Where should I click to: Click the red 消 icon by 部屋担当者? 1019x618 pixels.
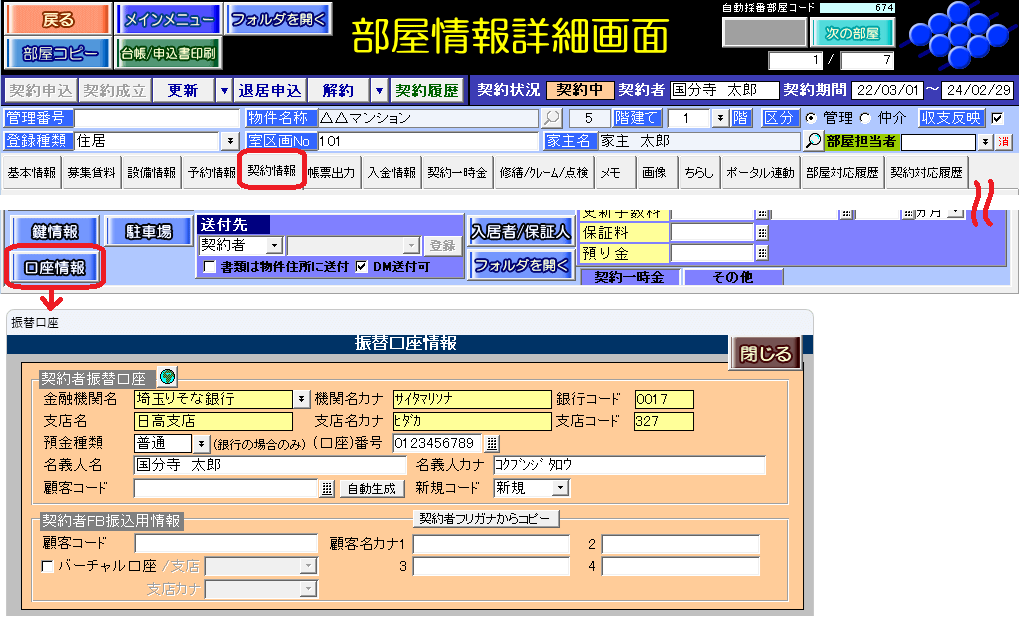(x=1003, y=141)
